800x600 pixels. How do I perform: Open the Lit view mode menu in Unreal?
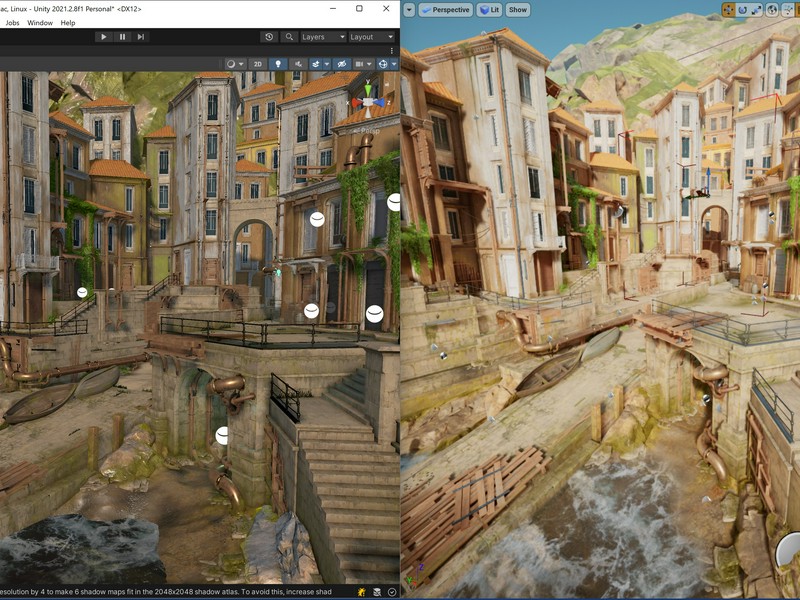point(490,10)
